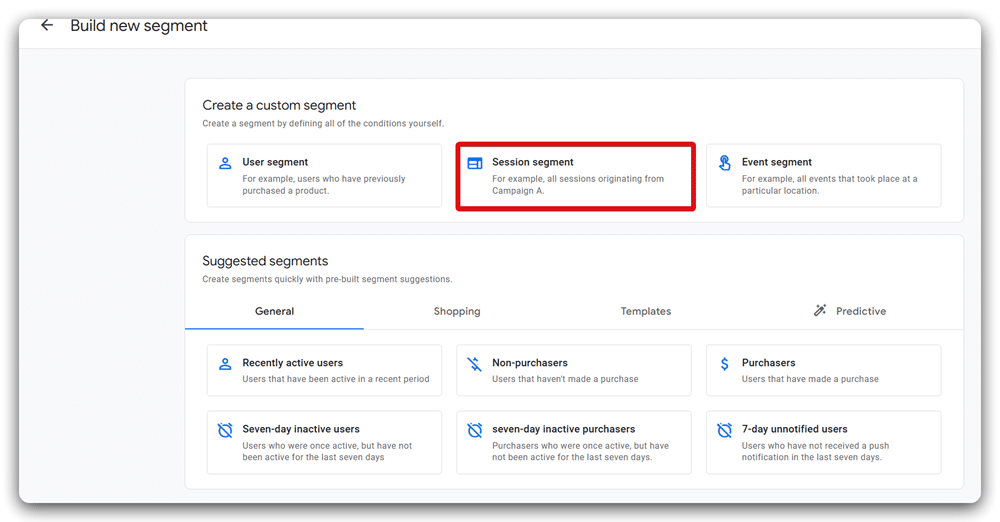Switch to the Predictive tab
Viewport: 1000px width, 522px height.
click(x=850, y=311)
